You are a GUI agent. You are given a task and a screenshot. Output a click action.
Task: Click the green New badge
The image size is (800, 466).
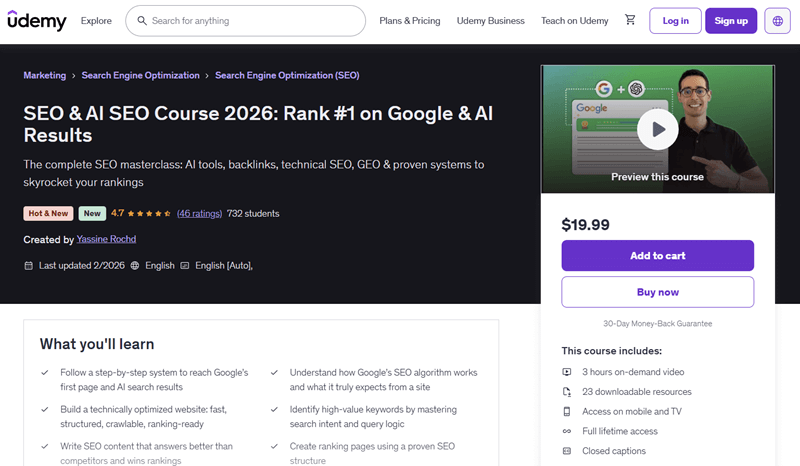(92, 213)
